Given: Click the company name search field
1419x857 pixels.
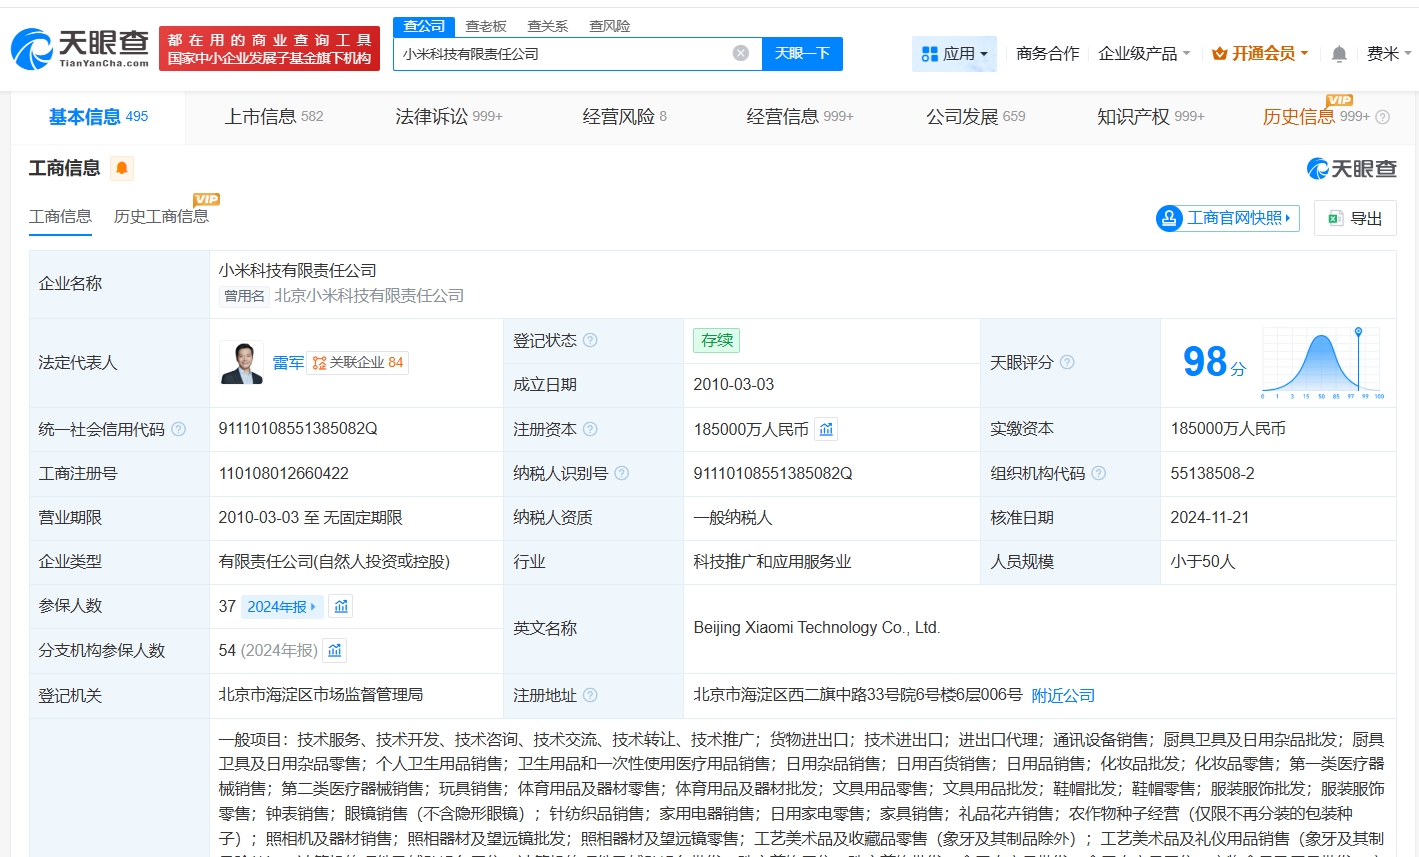Looking at the screenshot, I should point(560,54).
